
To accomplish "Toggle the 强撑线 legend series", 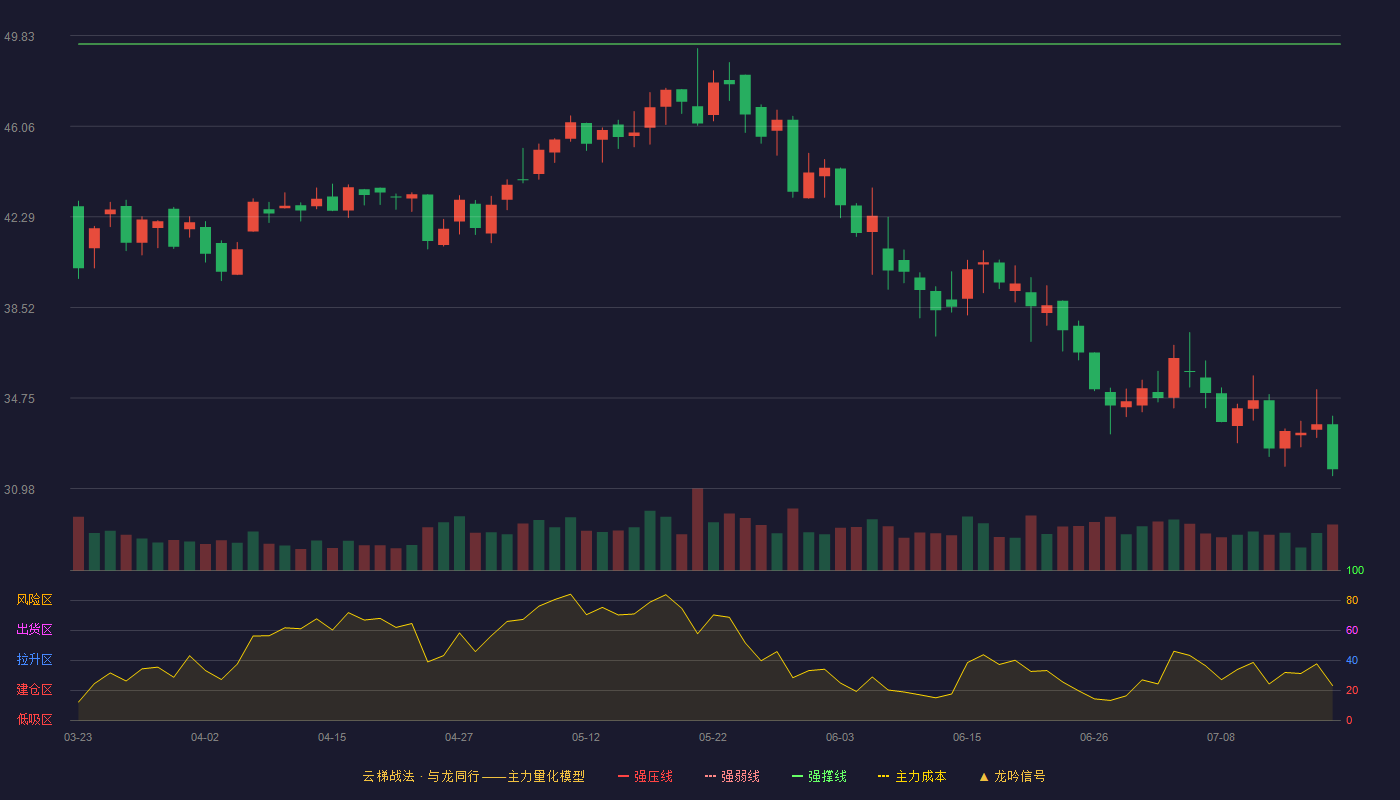I will point(819,776).
